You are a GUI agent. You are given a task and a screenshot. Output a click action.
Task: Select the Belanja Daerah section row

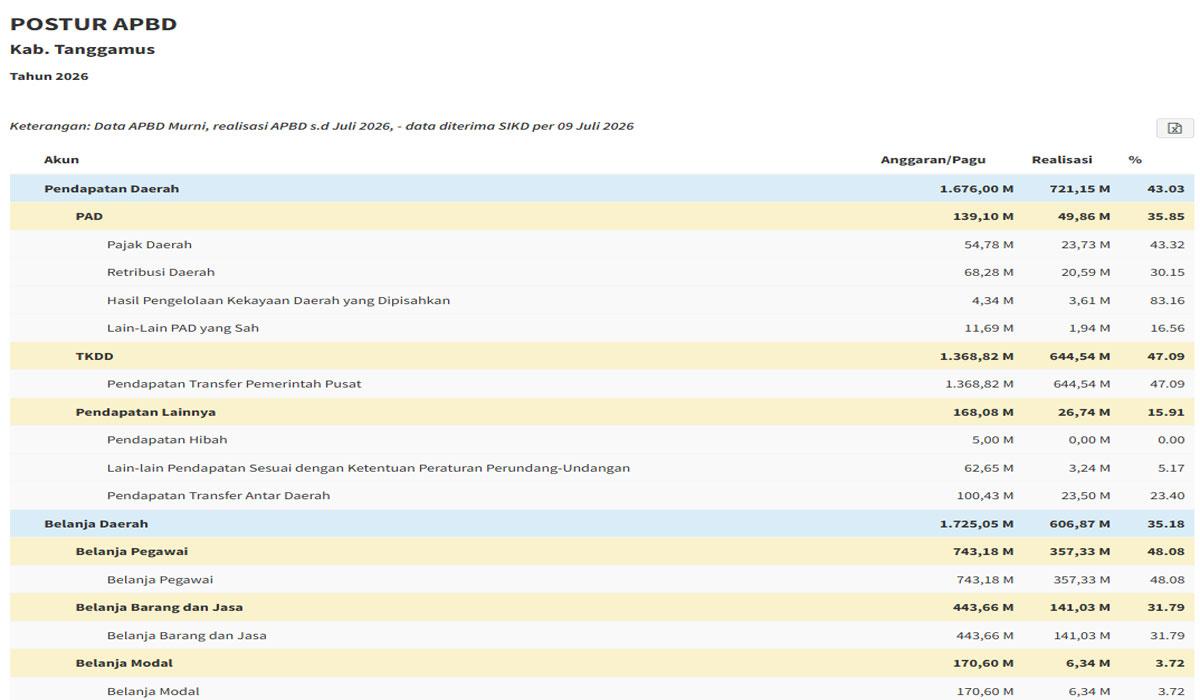click(602, 524)
